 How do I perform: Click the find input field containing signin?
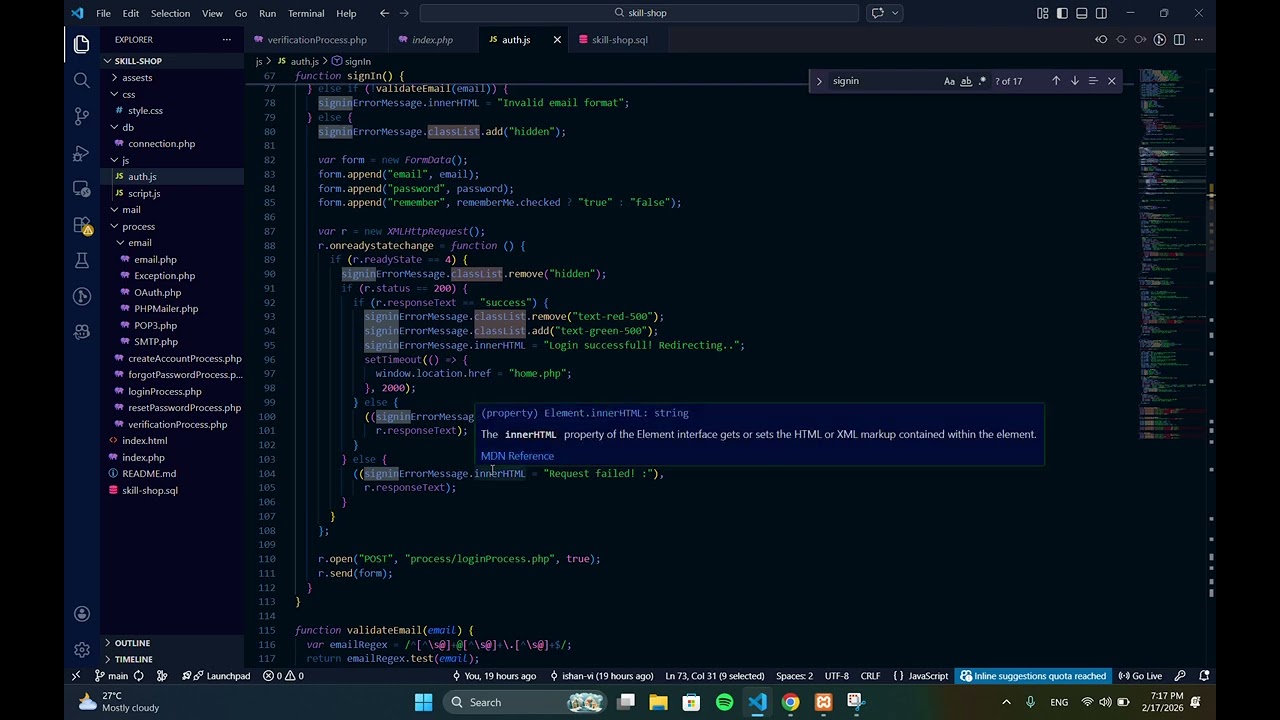880,81
